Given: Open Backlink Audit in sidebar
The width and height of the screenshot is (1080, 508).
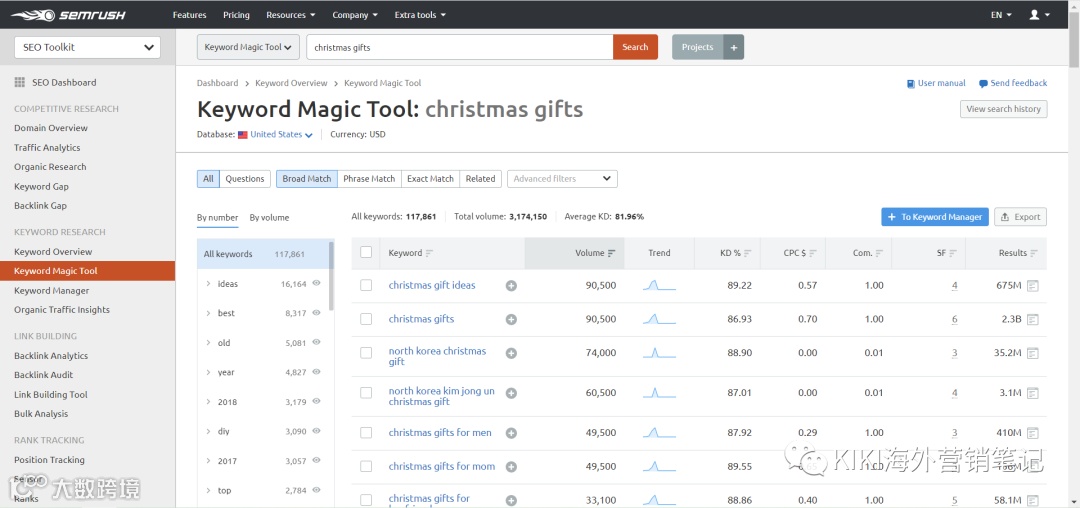Looking at the screenshot, I should 43,375.
